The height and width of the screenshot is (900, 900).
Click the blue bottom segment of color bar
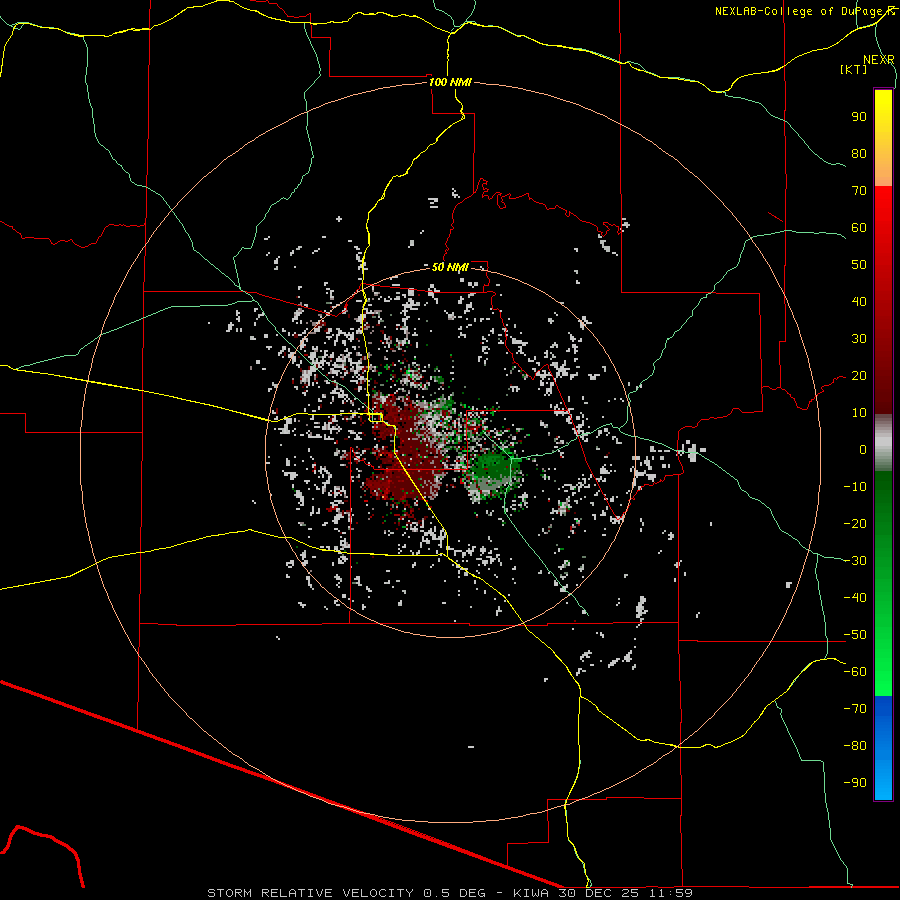pos(883,748)
